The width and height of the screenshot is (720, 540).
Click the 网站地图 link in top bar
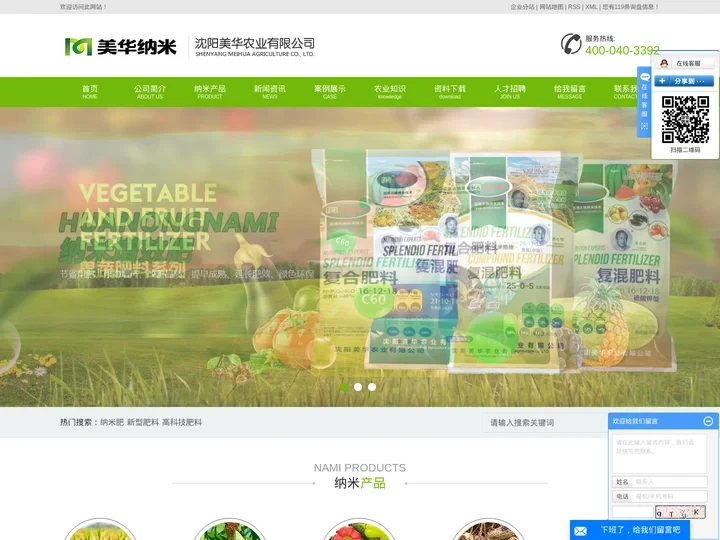point(551,7)
